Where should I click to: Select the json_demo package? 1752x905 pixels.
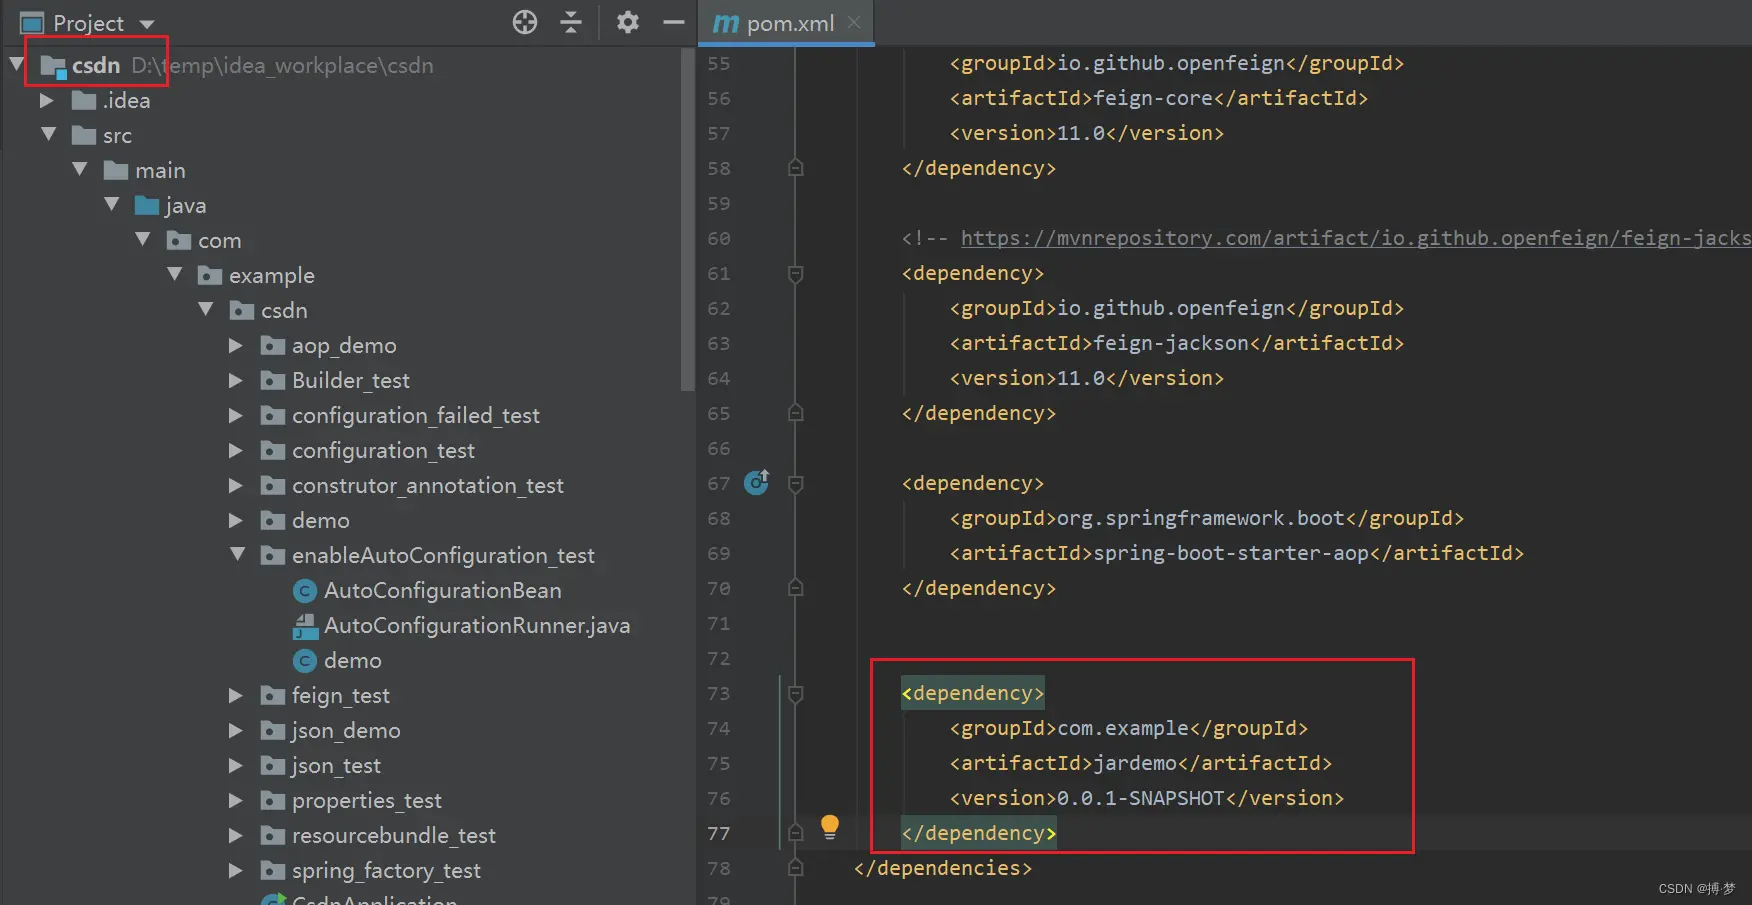click(346, 730)
